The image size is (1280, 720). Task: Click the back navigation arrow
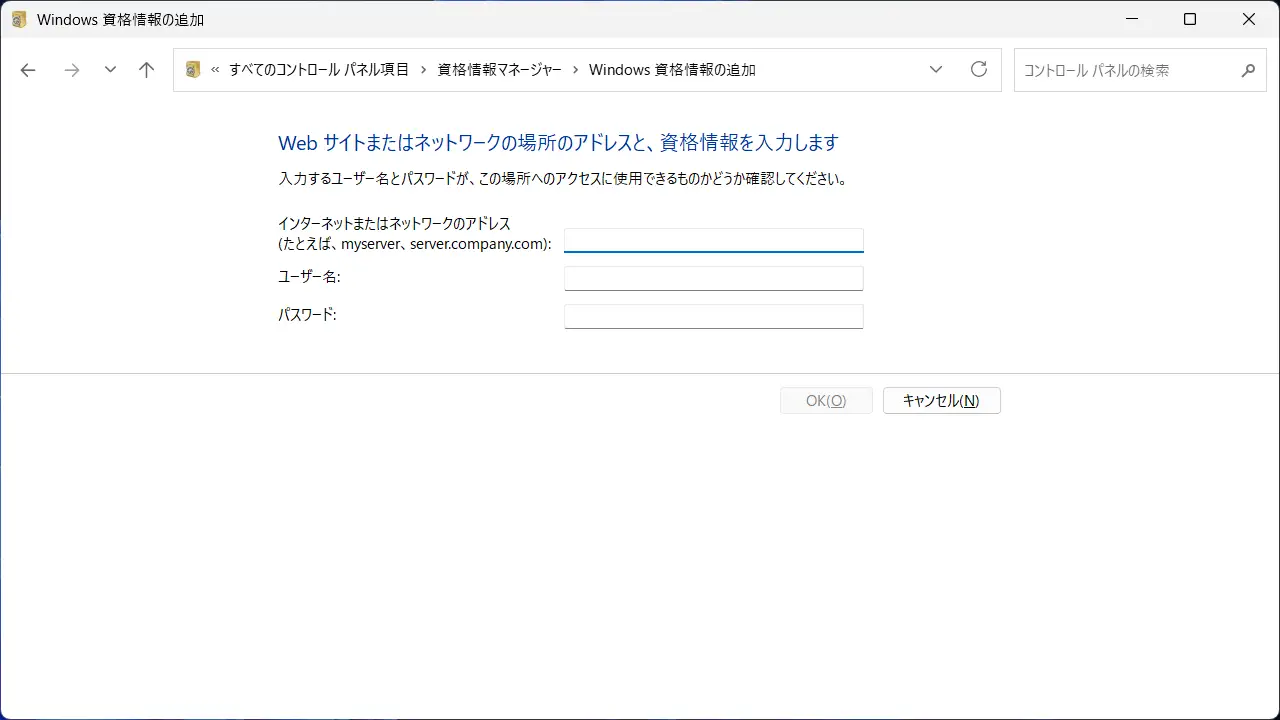[27, 69]
